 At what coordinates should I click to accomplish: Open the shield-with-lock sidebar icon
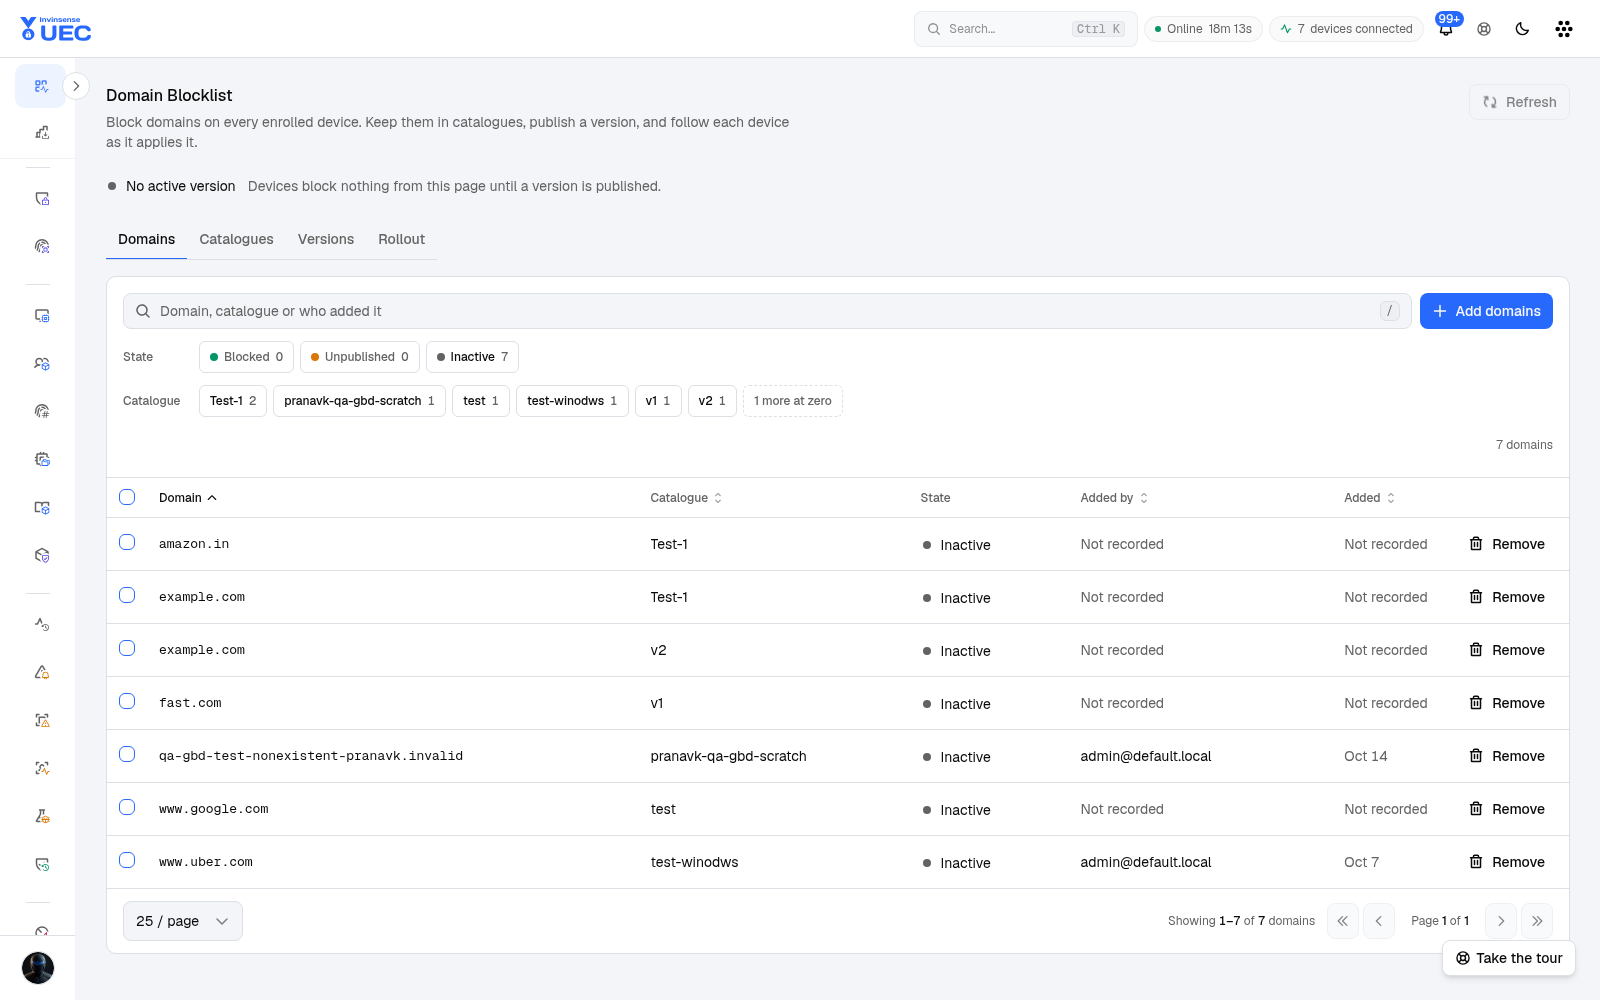click(42, 199)
